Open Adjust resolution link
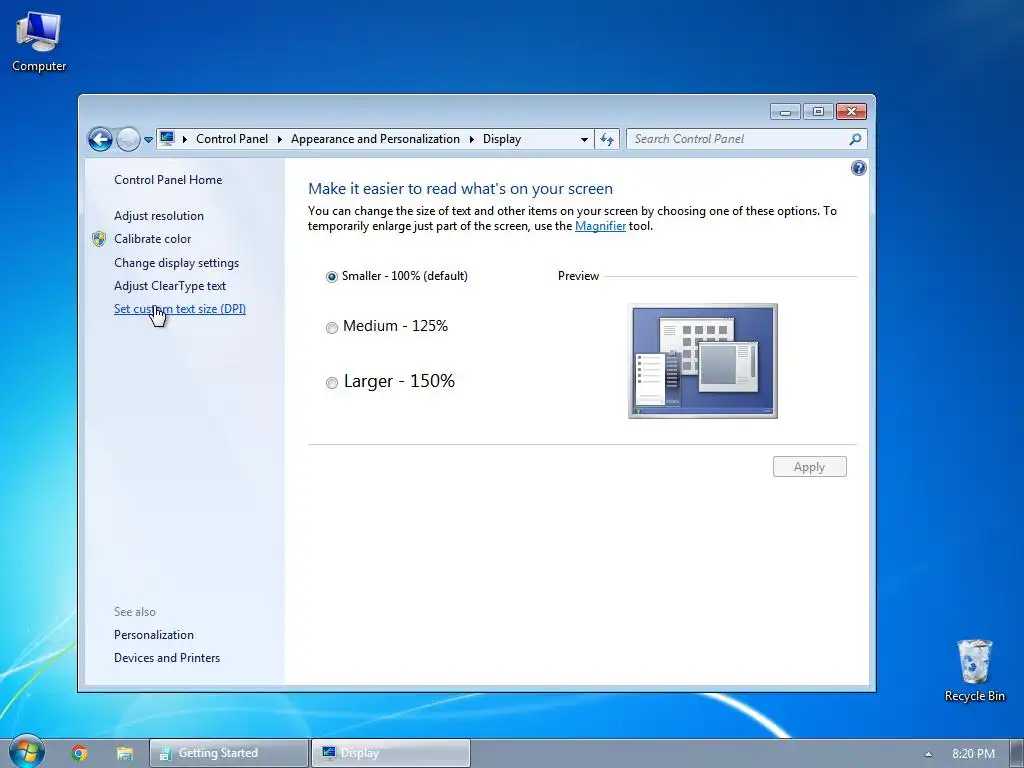The image size is (1024, 768). tap(159, 216)
